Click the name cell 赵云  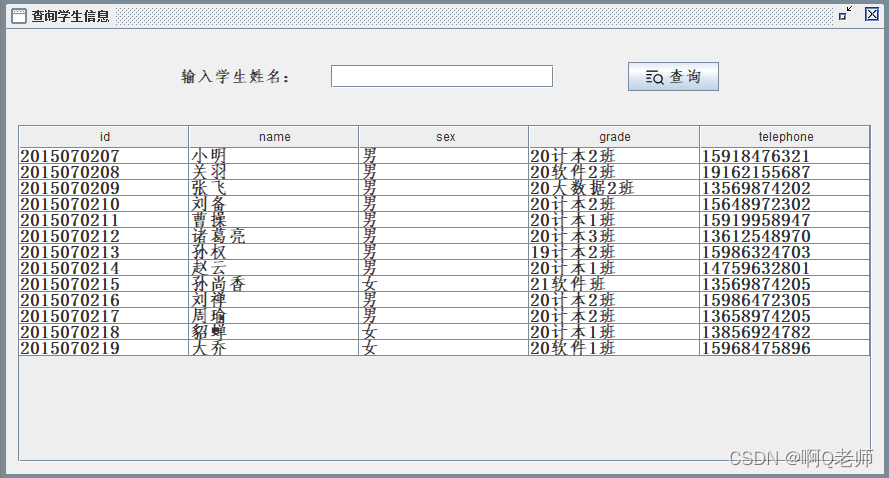[x=274, y=268]
